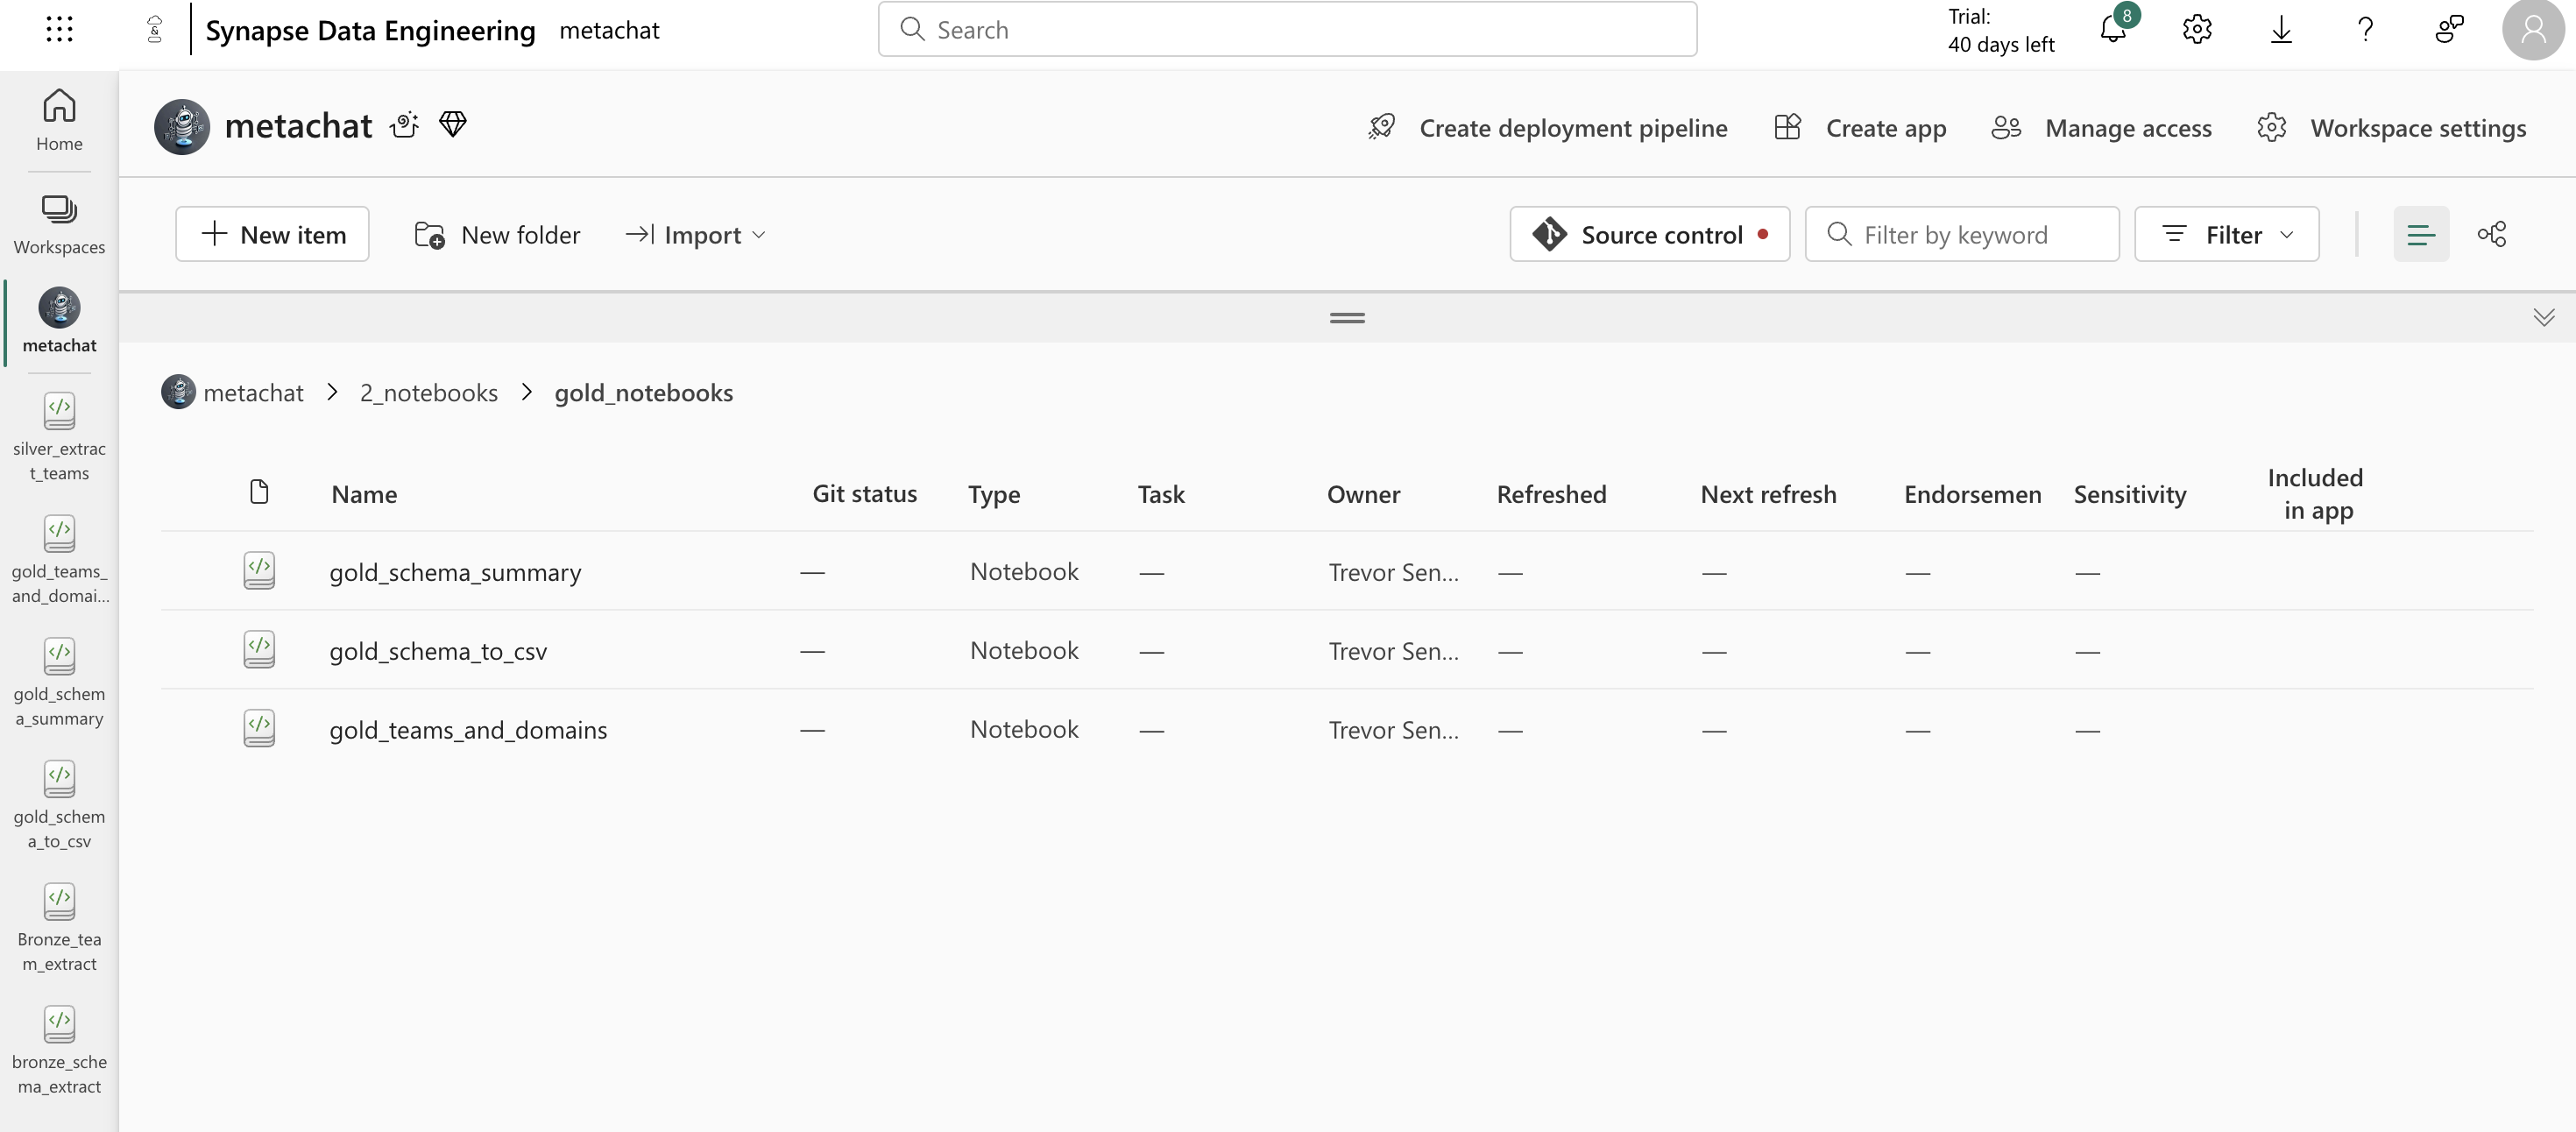Click the diamond premium capacity icon
The width and height of the screenshot is (2576, 1132).
click(453, 125)
